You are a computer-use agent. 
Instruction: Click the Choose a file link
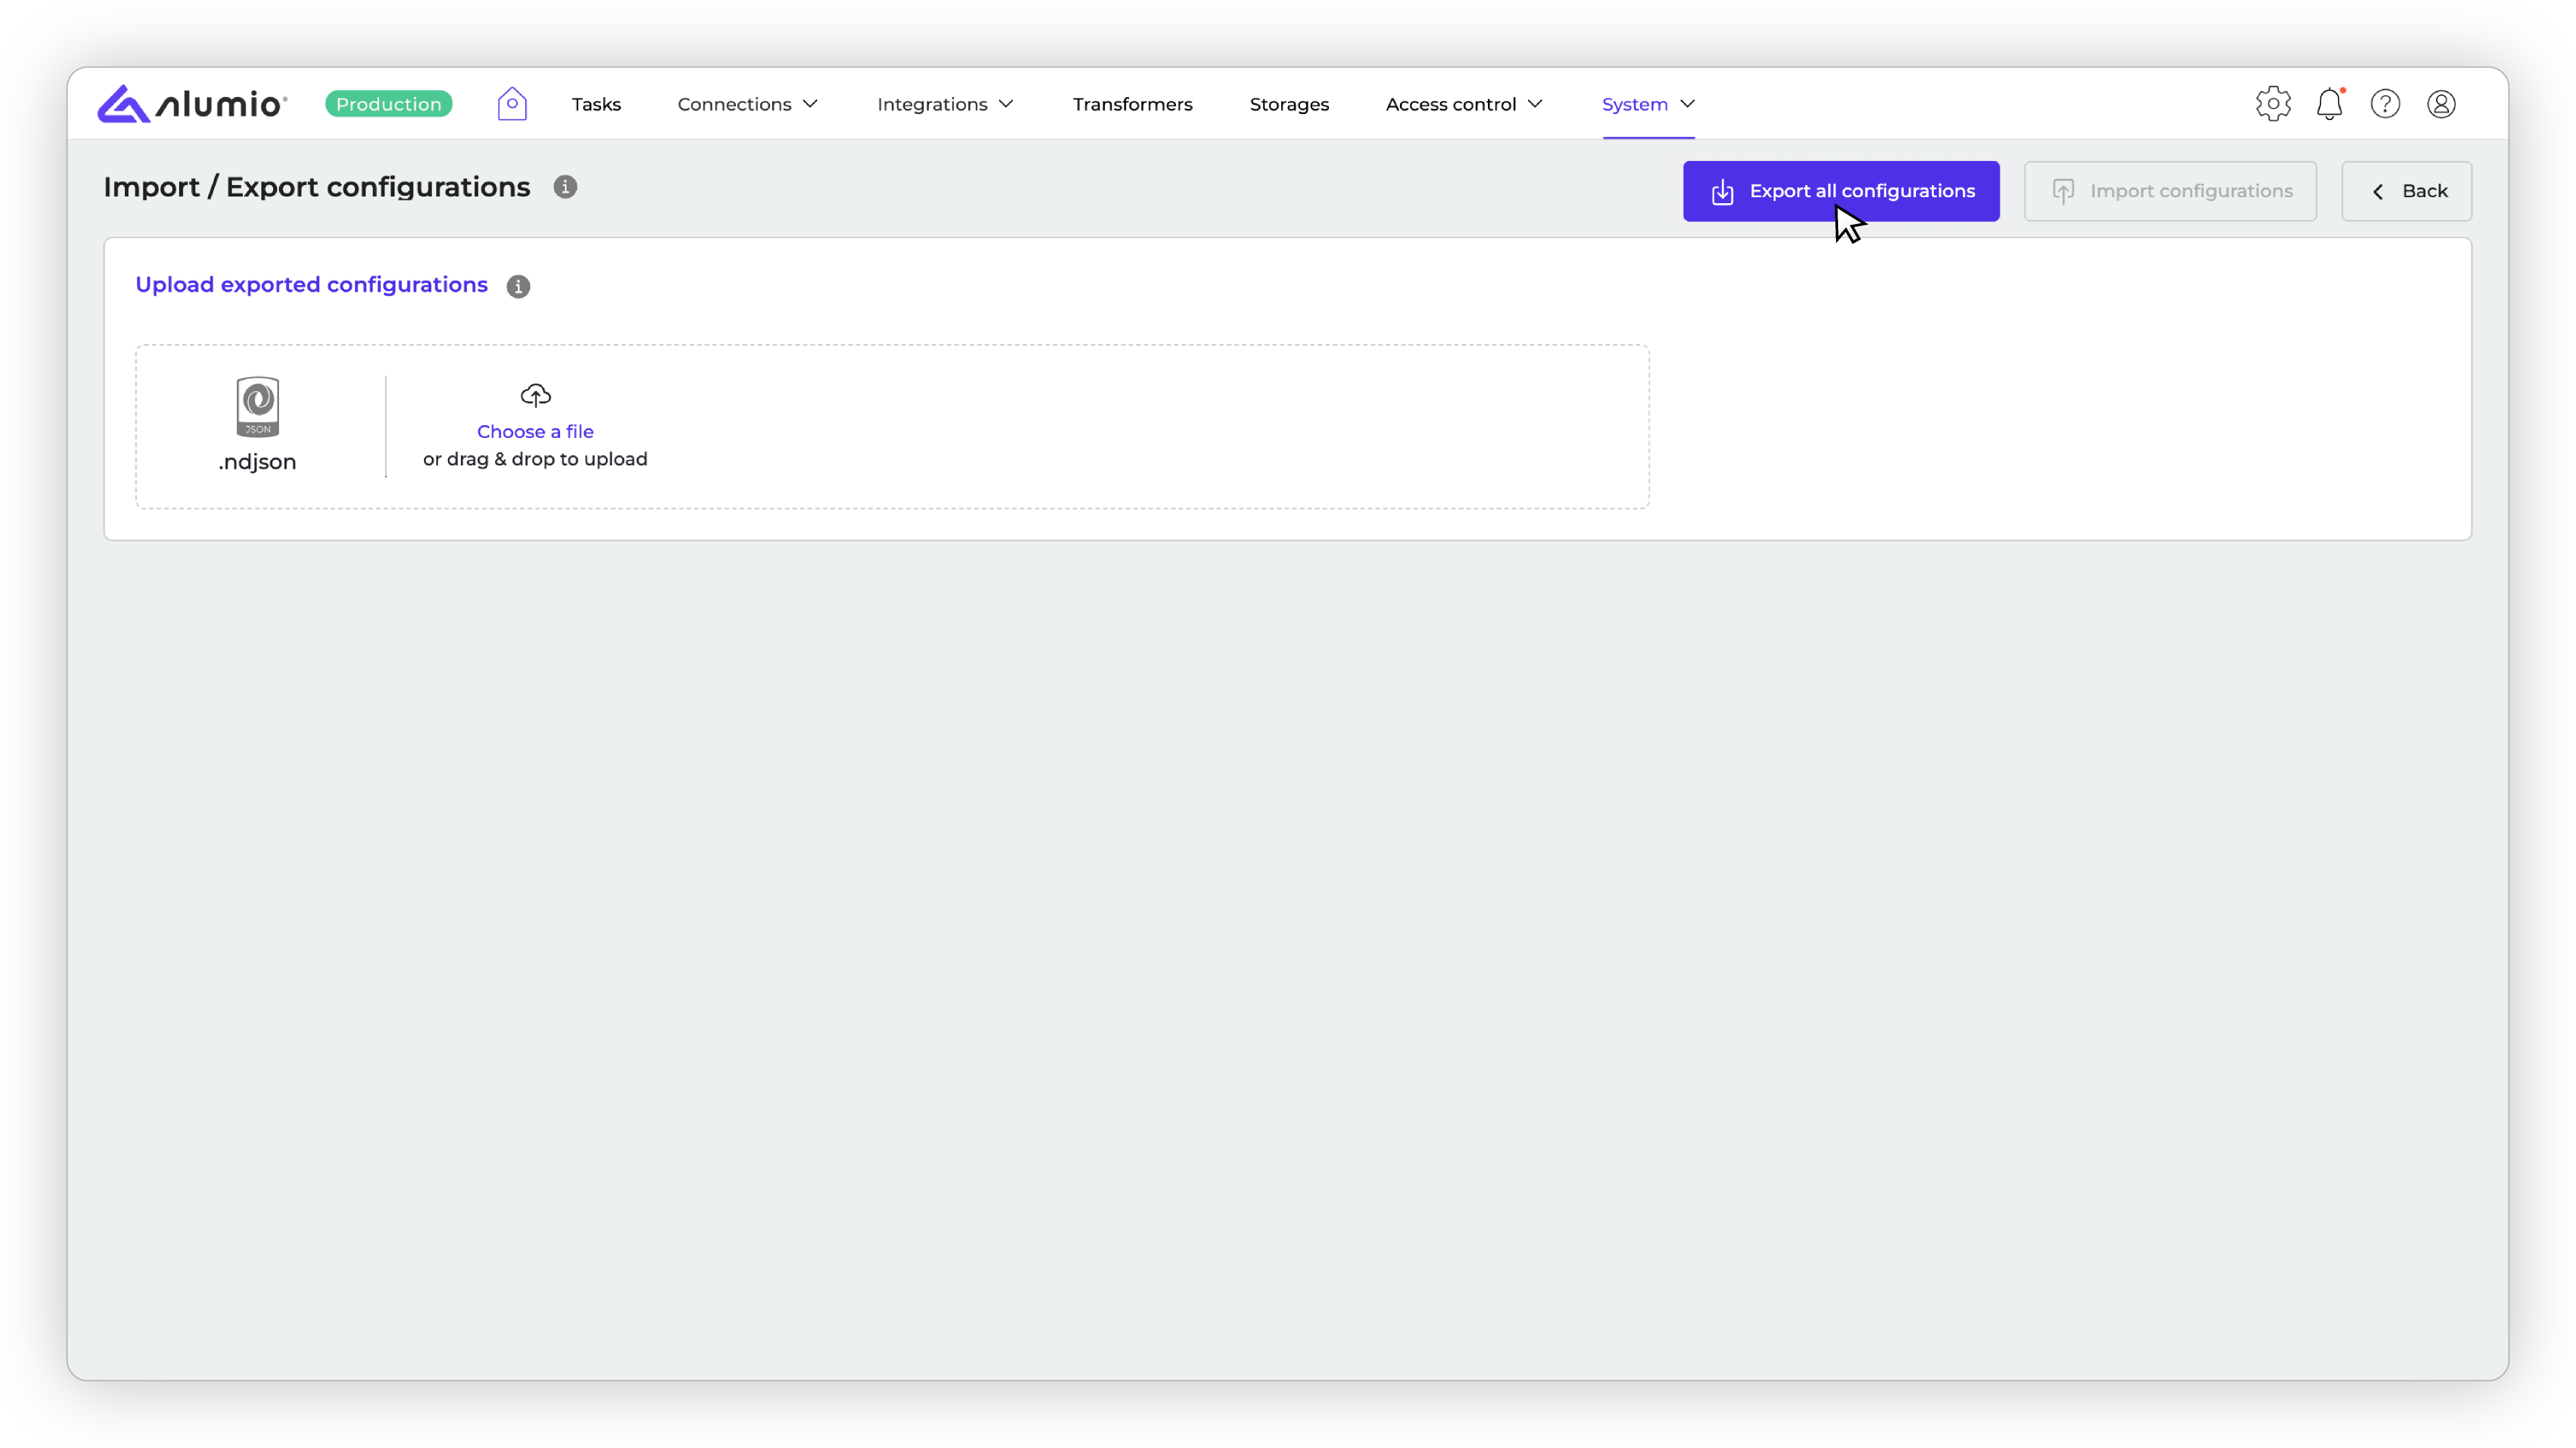pos(535,431)
